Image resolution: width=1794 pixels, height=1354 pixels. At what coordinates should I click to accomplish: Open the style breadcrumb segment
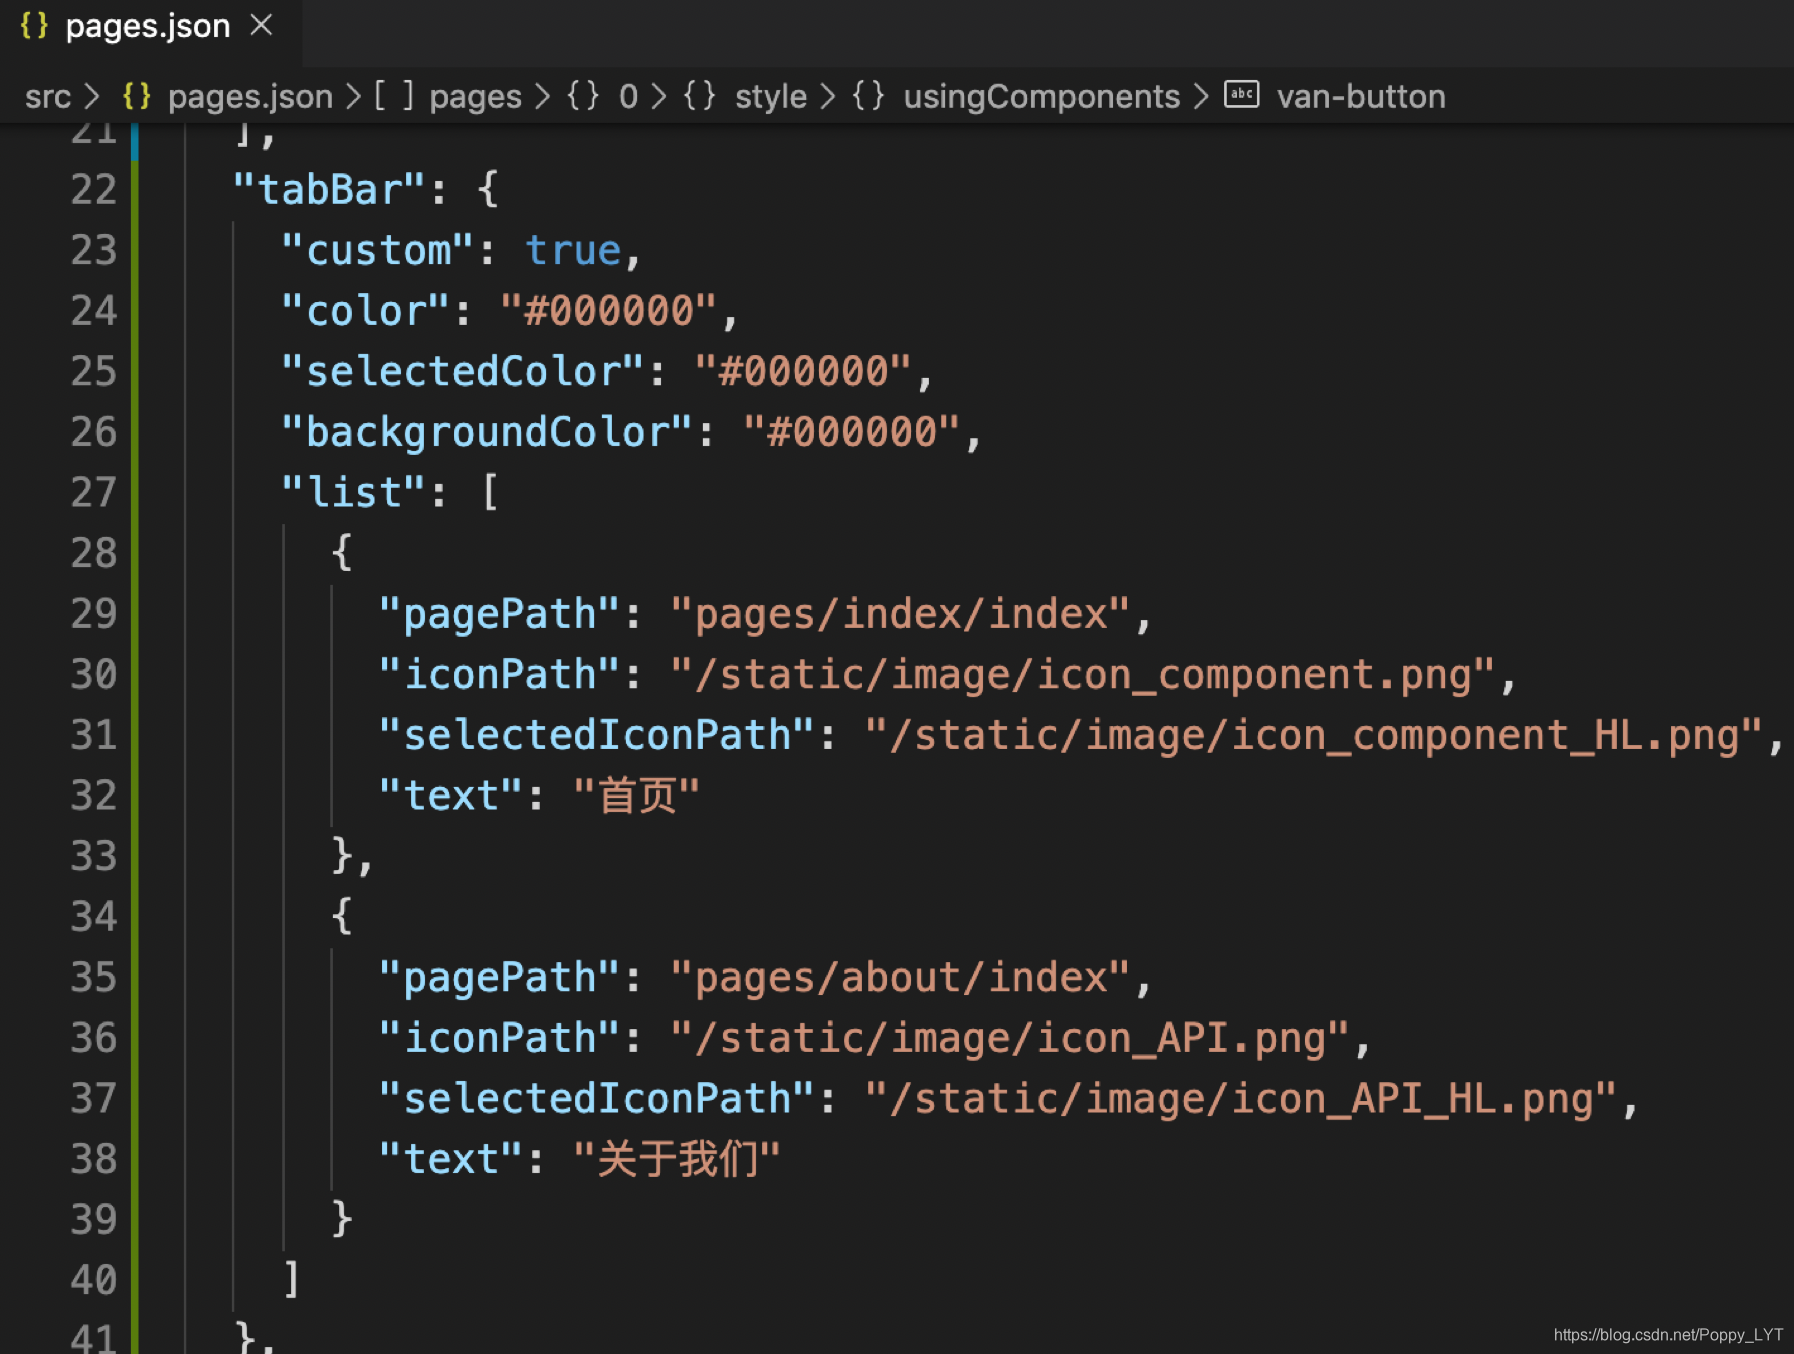coord(770,97)
